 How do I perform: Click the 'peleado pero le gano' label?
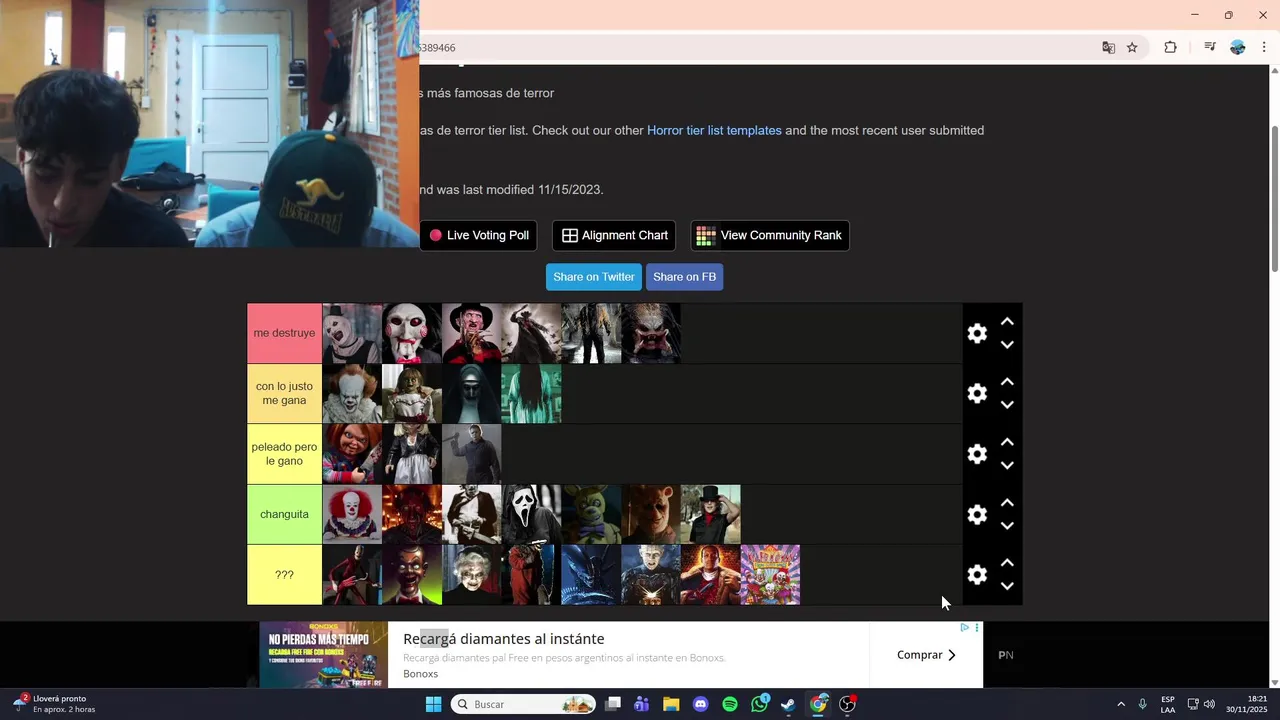[284, 454]
